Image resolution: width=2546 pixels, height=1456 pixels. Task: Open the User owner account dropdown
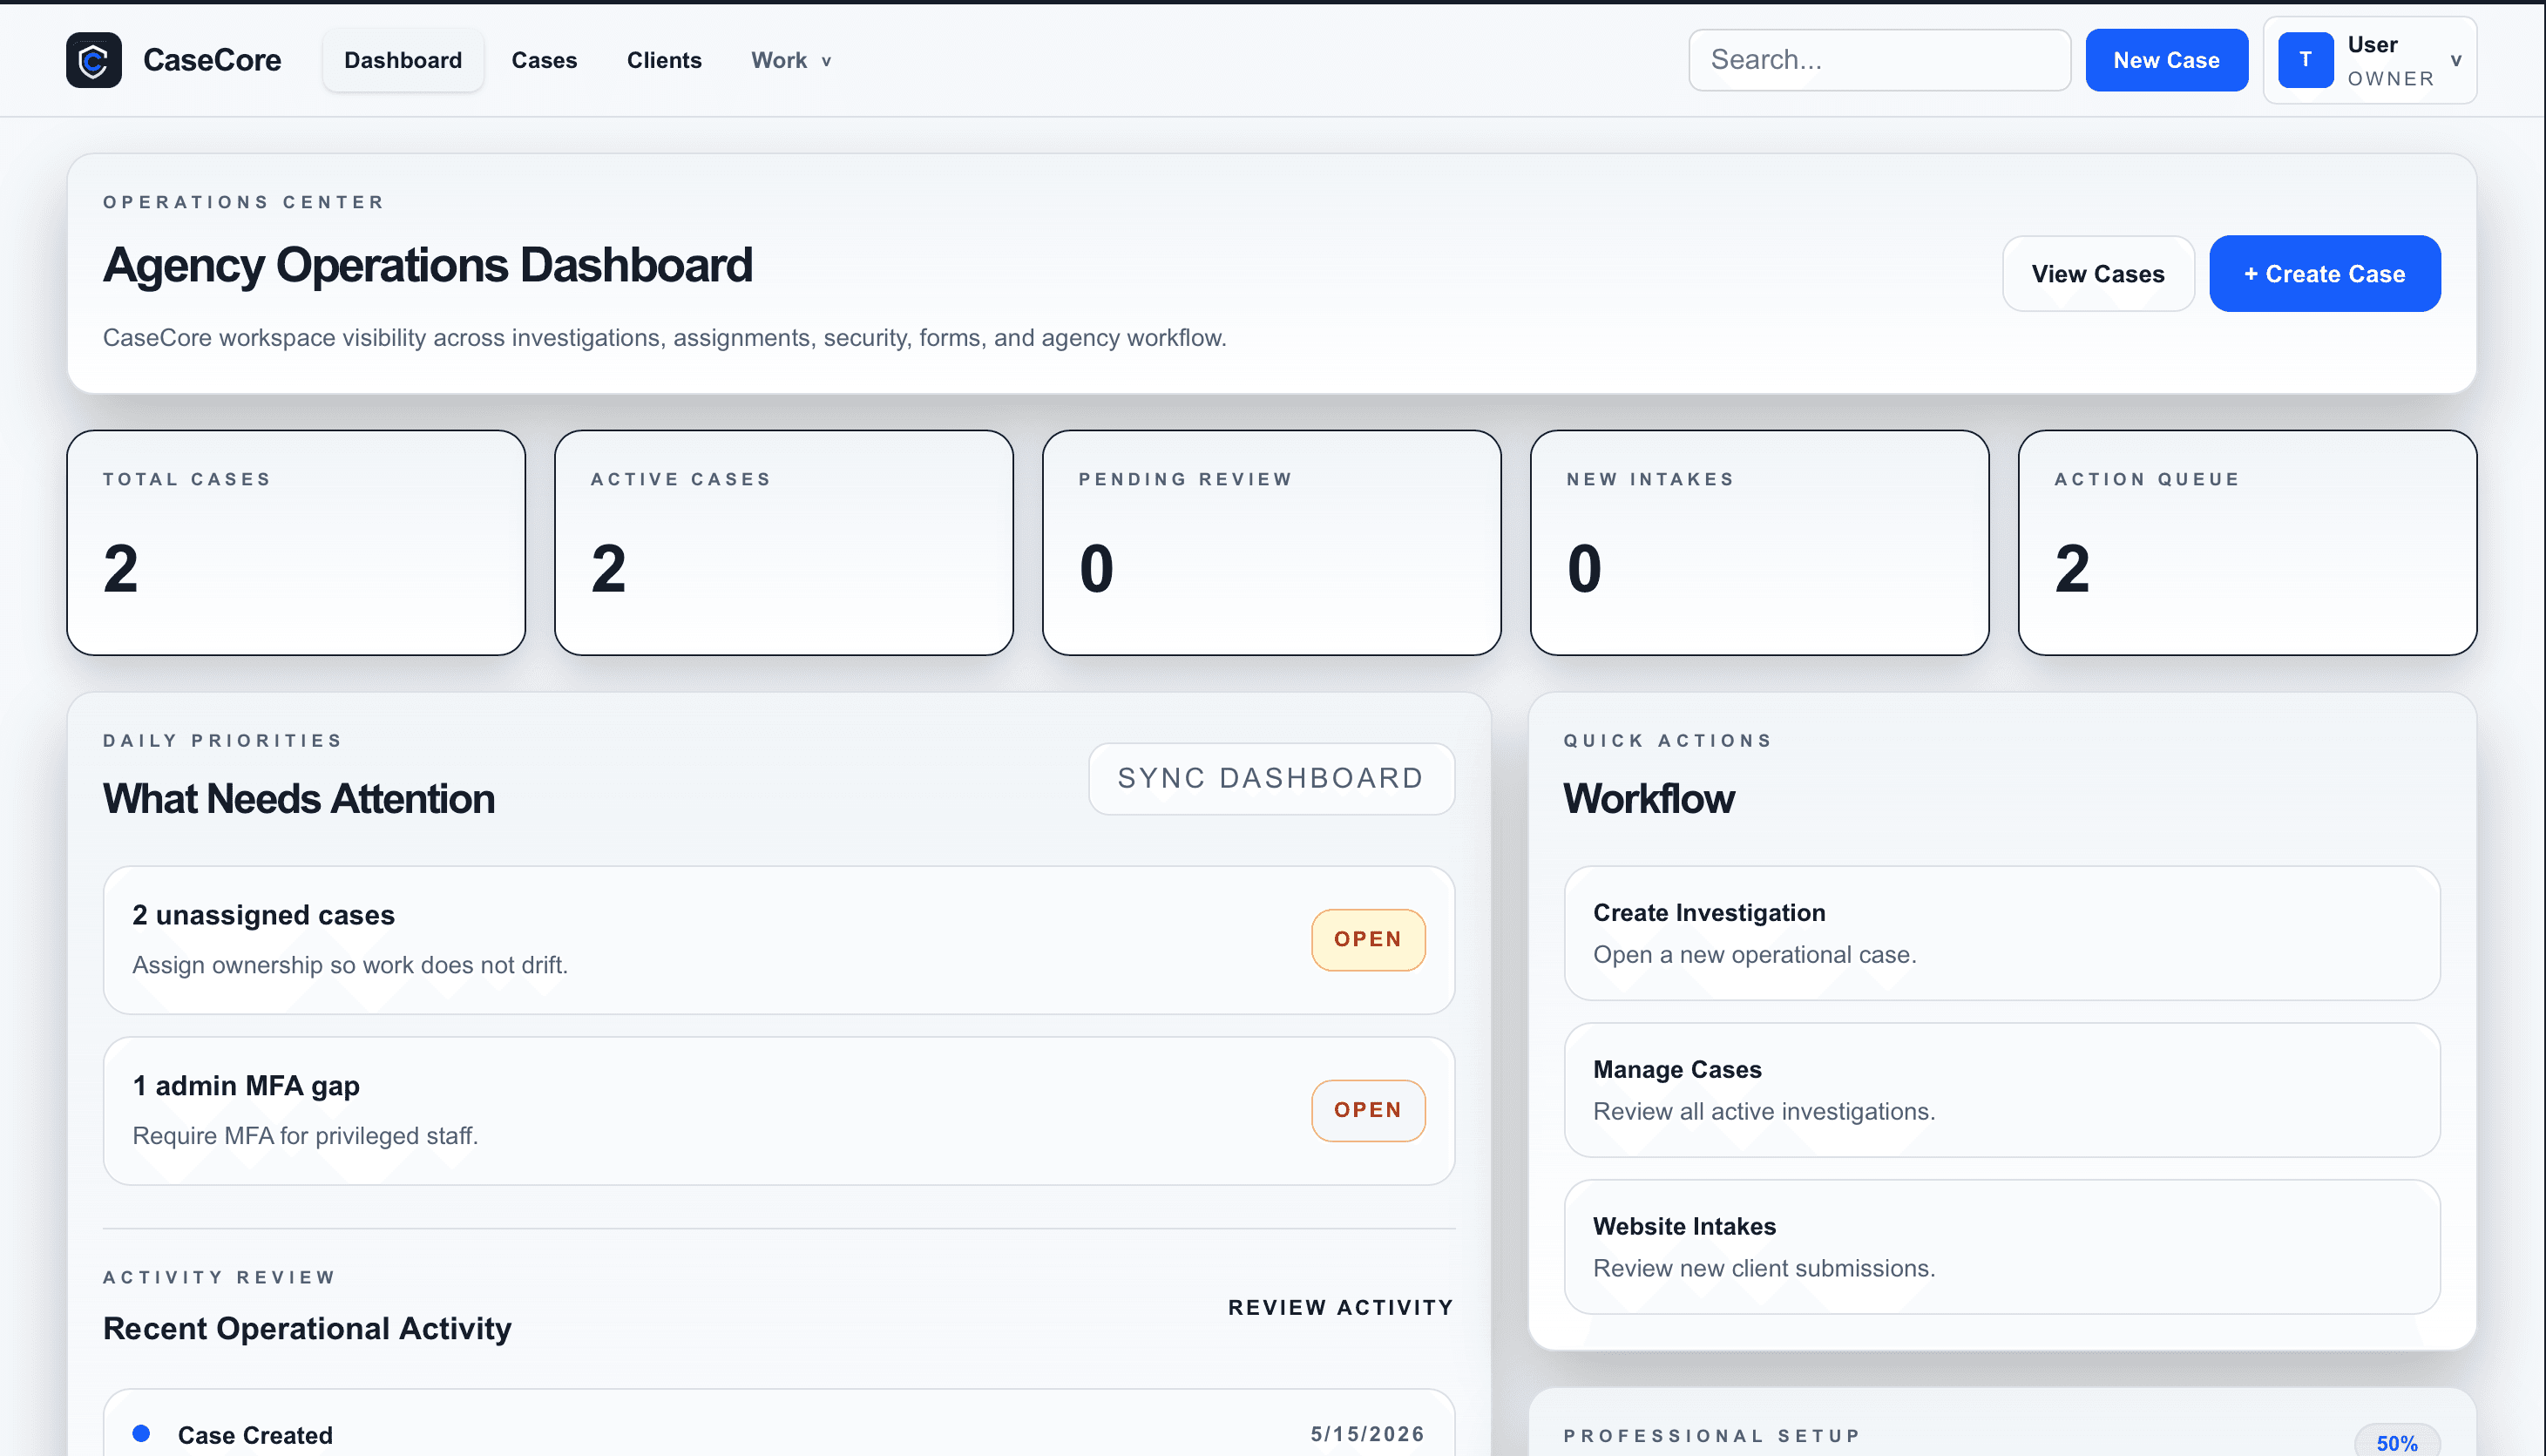click(x=2369, y=60)
